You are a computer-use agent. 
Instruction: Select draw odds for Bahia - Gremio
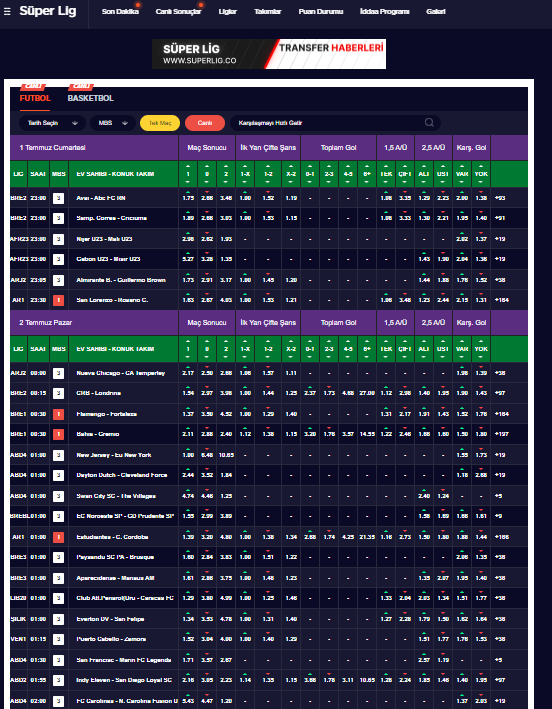tap(207, 434)
